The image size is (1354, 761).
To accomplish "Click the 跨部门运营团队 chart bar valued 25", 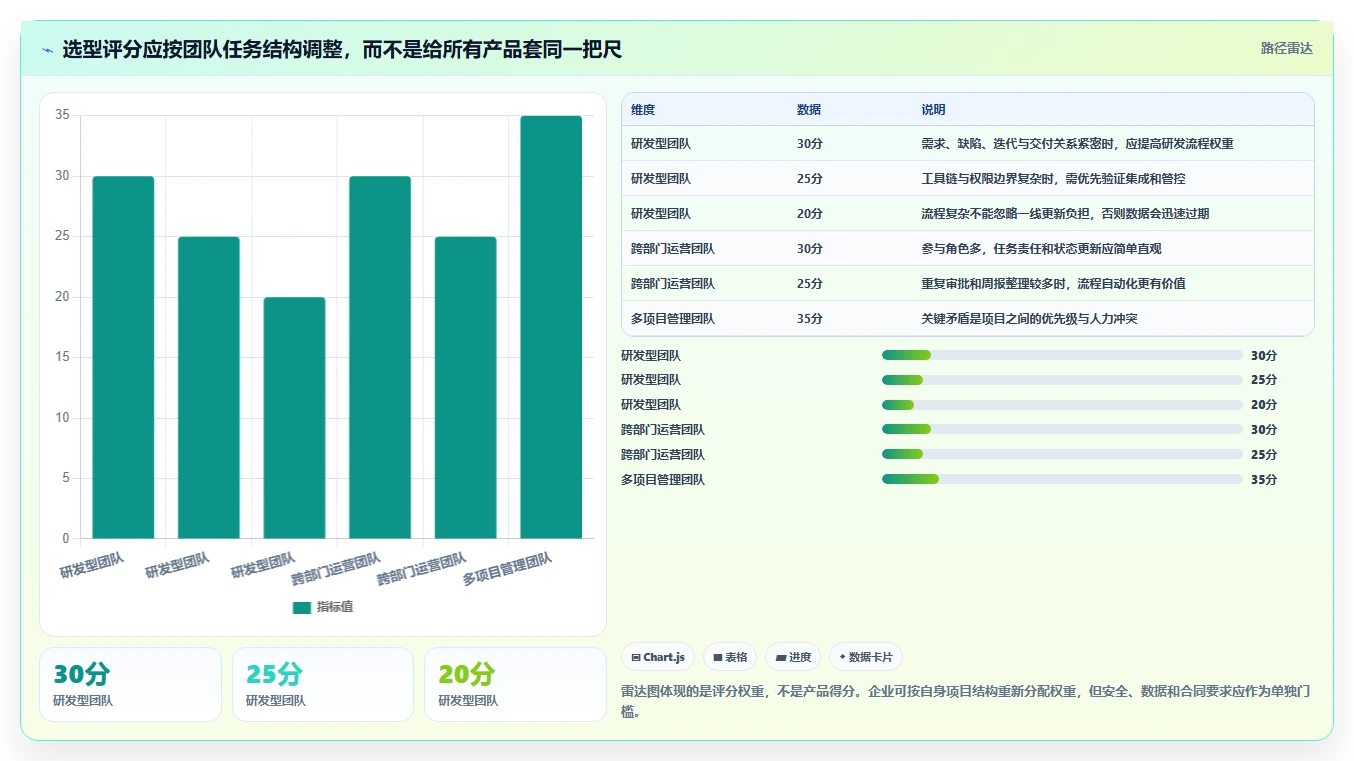I will (465, 388).
